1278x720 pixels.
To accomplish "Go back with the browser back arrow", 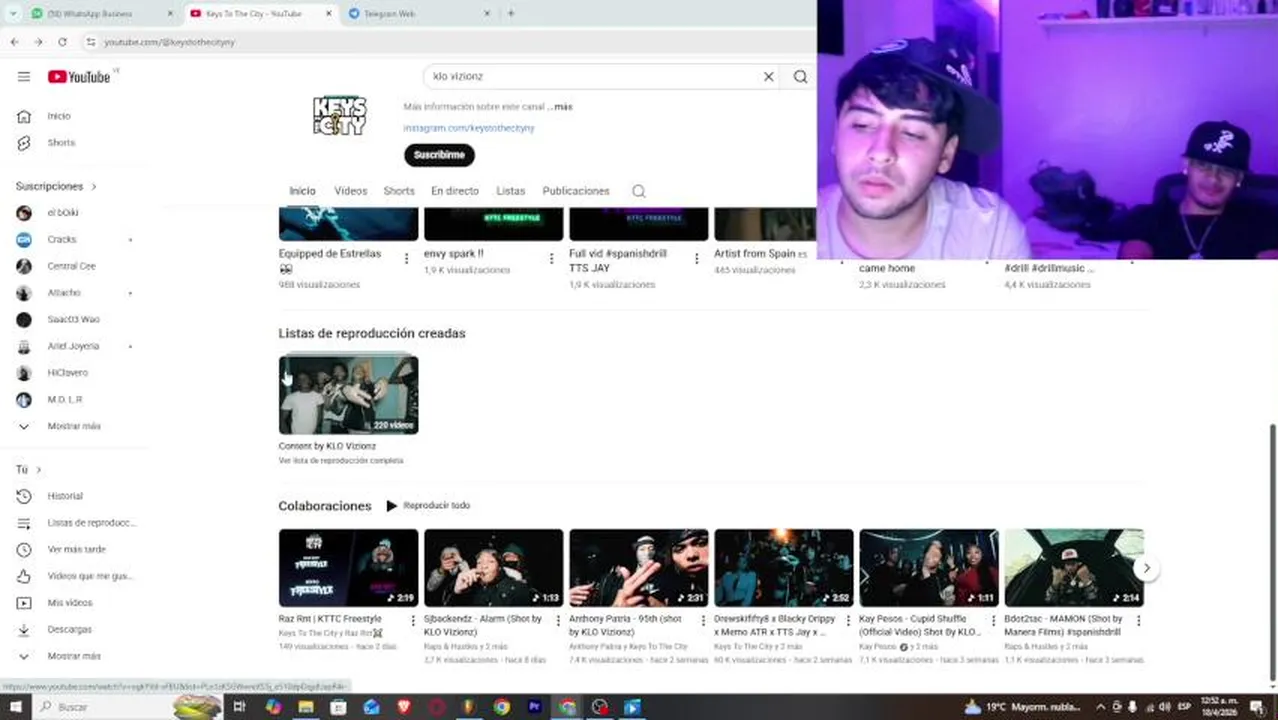I will click(x=14, y=42).
